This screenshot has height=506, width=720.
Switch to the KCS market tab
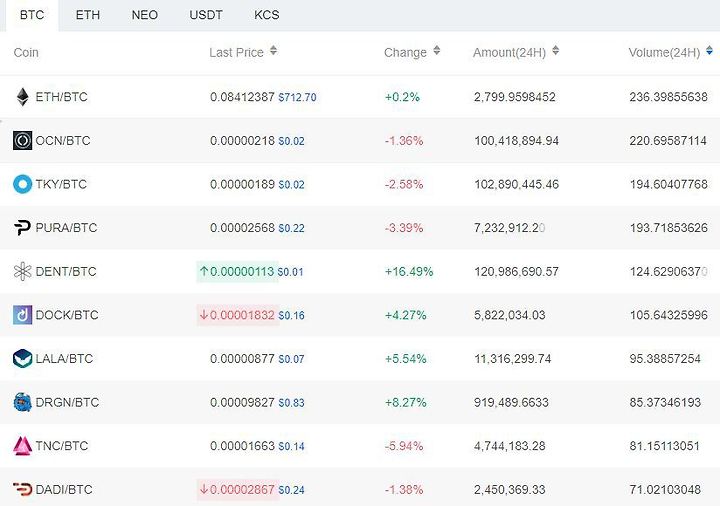pyautogui.click(x=267, y=15)
